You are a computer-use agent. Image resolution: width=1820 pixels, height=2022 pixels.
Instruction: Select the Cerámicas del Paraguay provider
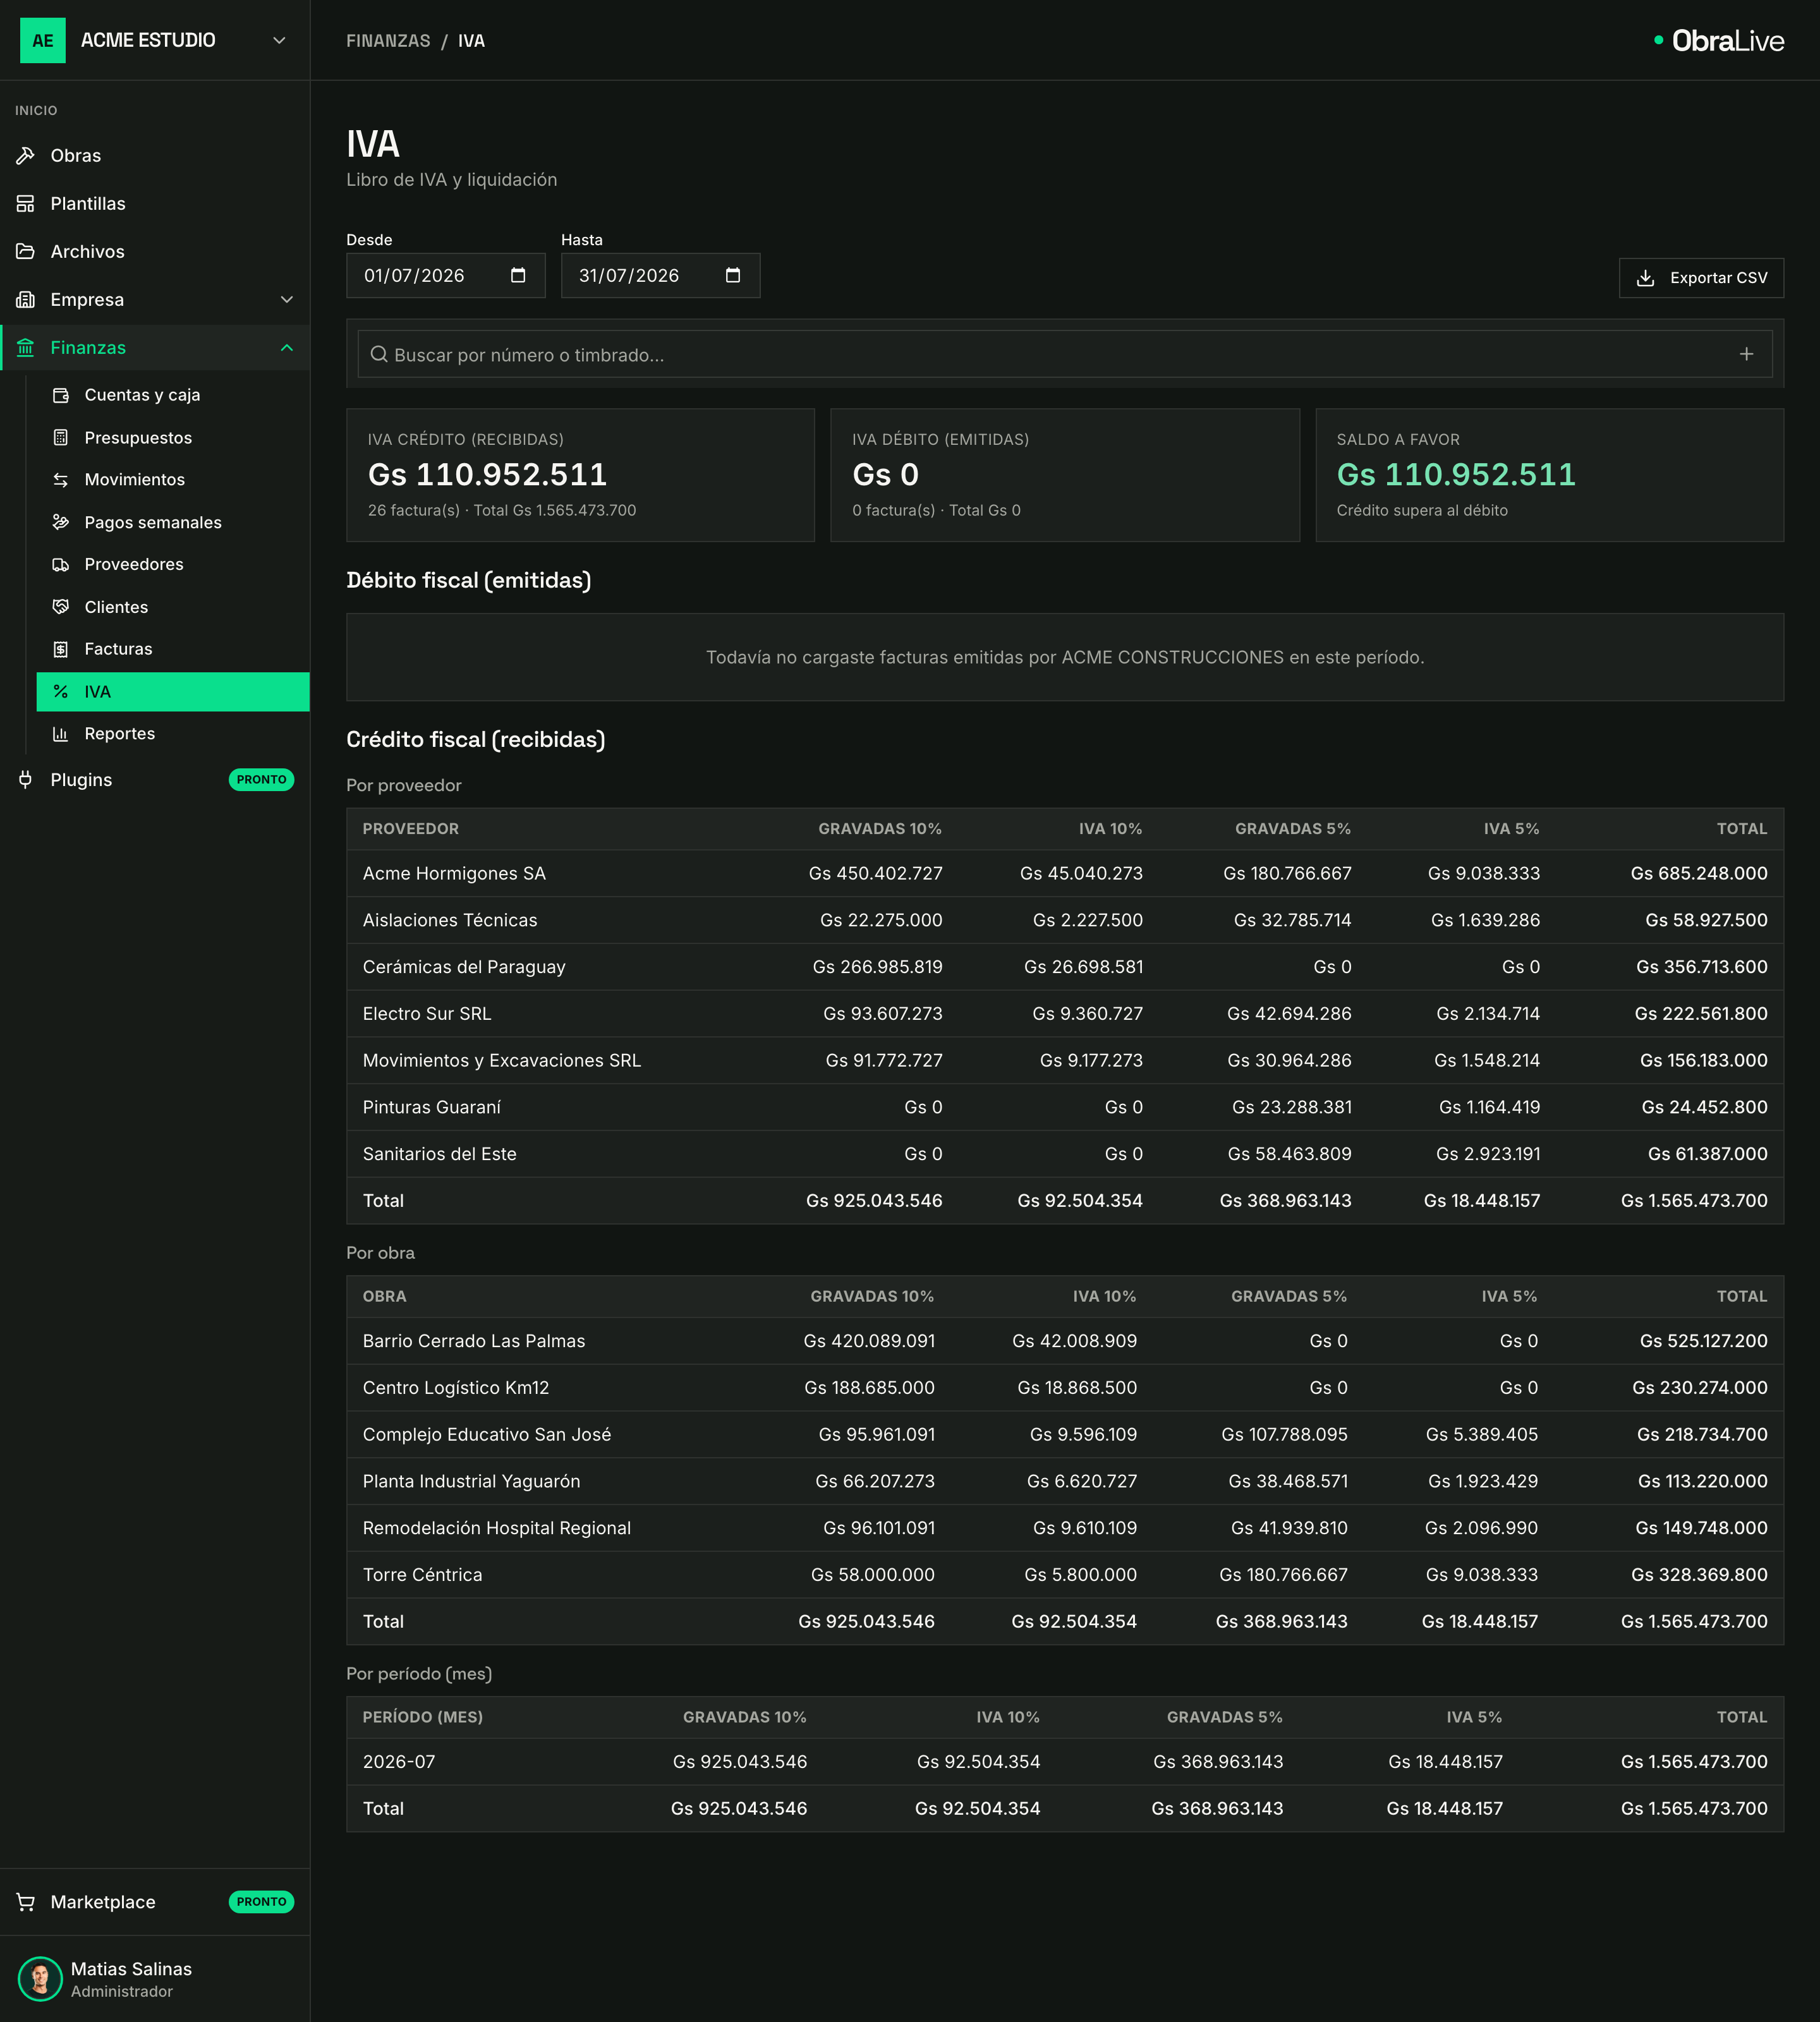(x=1065, y=966)
